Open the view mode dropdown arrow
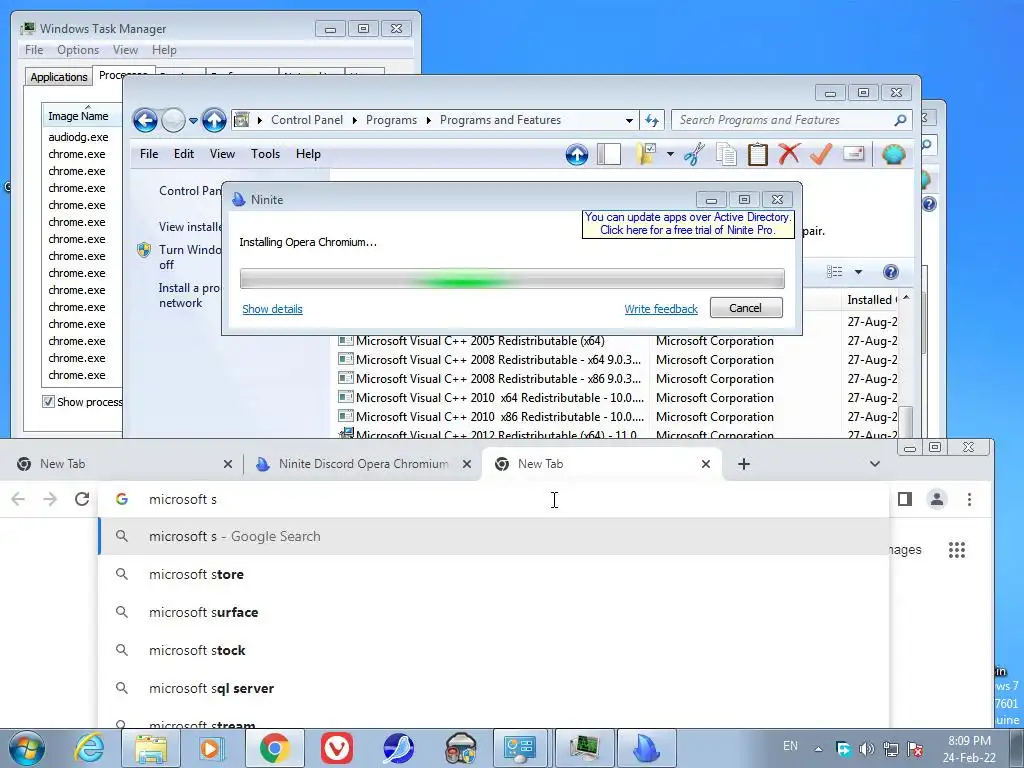Screen dimensions: 1024x768 [858, 272]
